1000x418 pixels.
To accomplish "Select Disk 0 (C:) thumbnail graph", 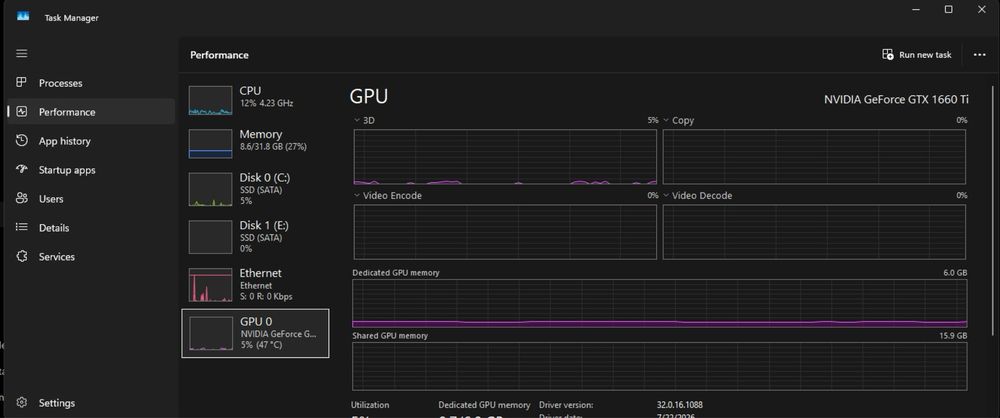I will (x=210, y=189).
